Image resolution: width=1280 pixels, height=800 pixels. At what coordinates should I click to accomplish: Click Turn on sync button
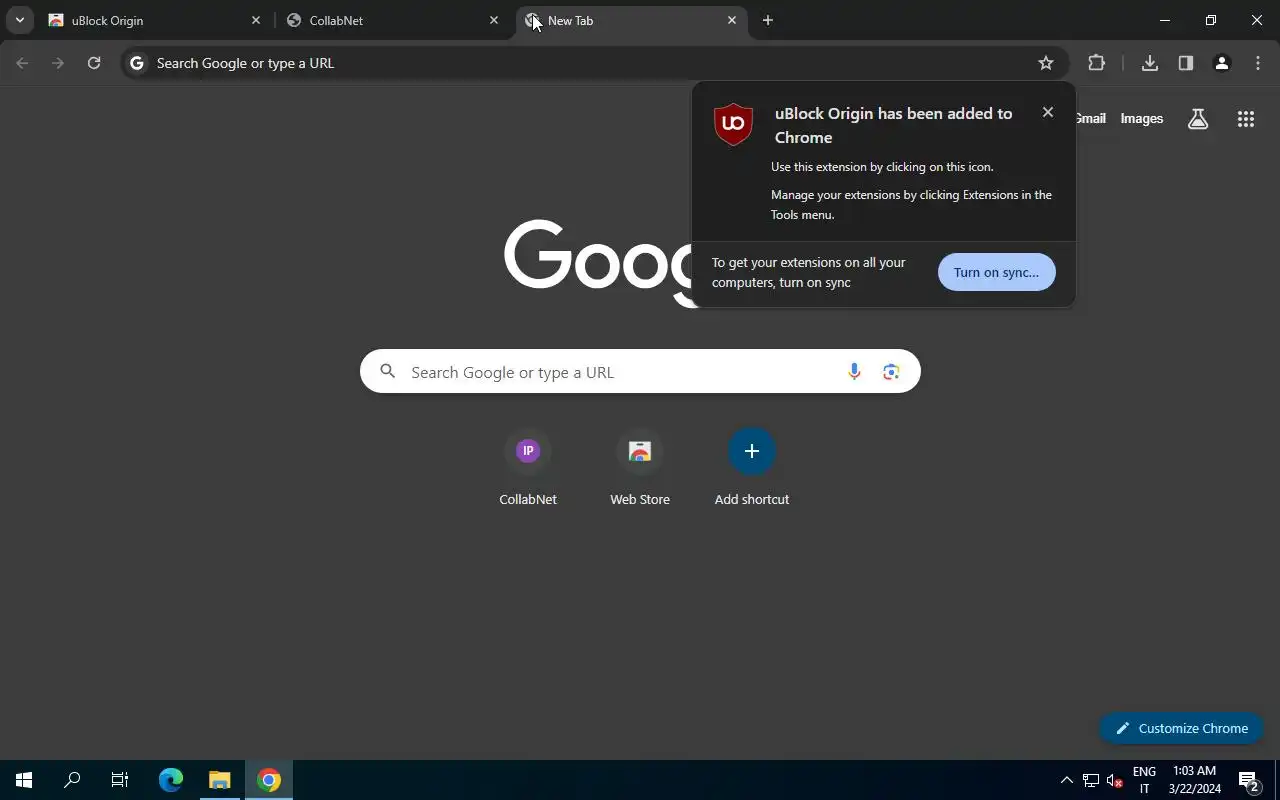(996, 272)
